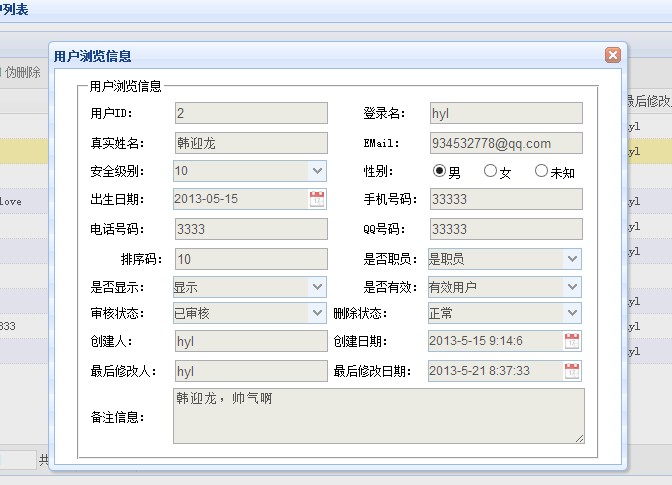The height and width of the screenshot is (485, 672).
Task: Click the 排序码 field
Action: pyautogui.click(x=251, y=259)
